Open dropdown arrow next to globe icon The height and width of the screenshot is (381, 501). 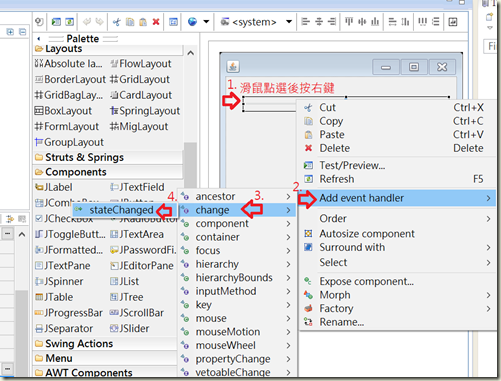pos(206,22)
